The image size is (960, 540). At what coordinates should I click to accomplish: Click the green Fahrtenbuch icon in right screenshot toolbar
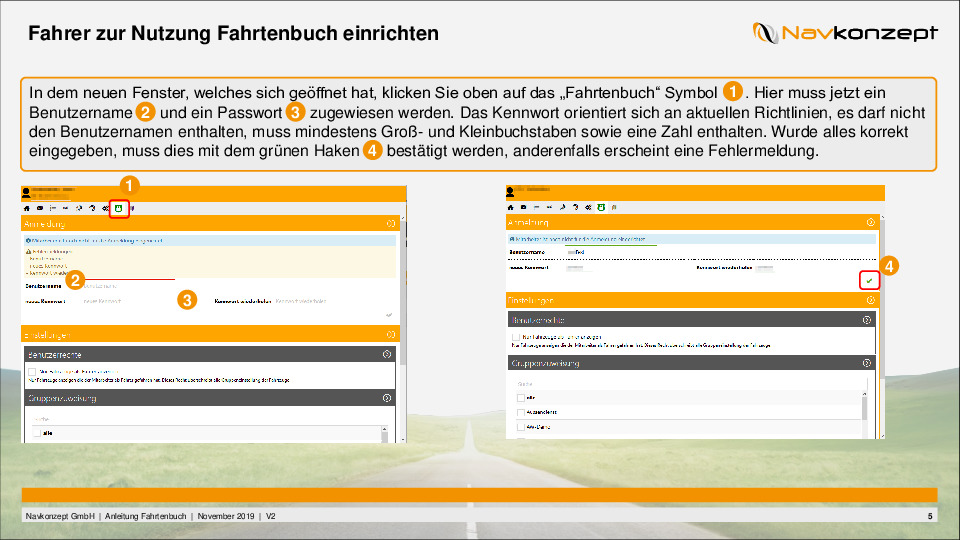[601, 207]
